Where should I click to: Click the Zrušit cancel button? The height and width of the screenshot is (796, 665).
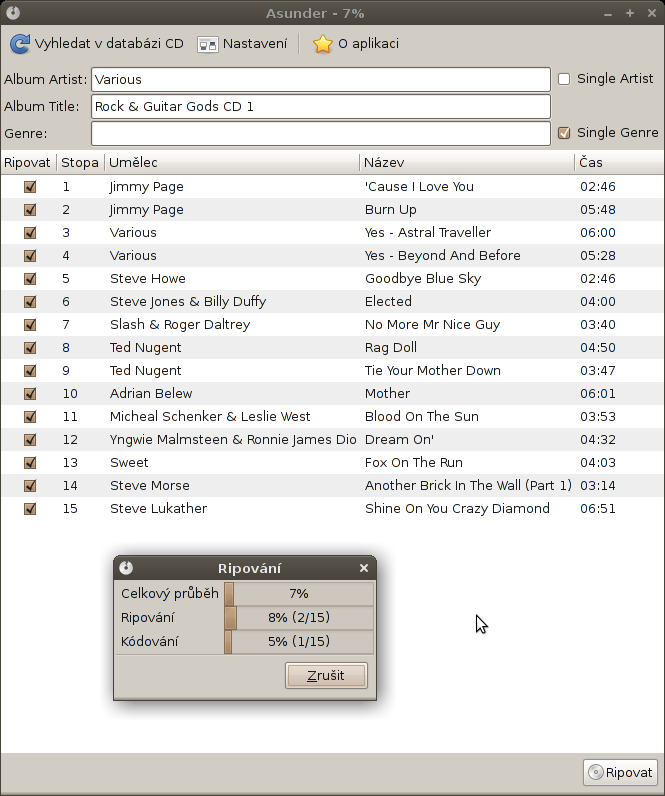[x=326, y=676]
